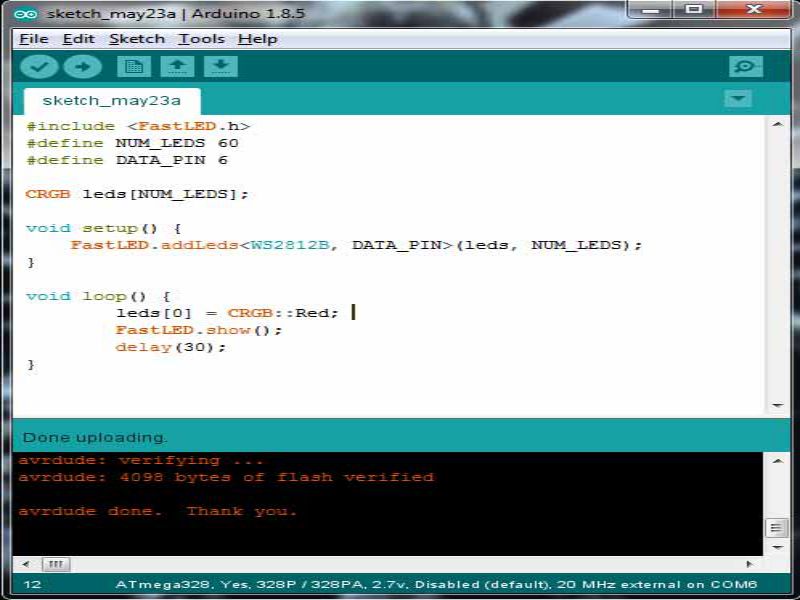
Task: Click the horizontal scrollbar thumb
Action: (x=56, y=564)
